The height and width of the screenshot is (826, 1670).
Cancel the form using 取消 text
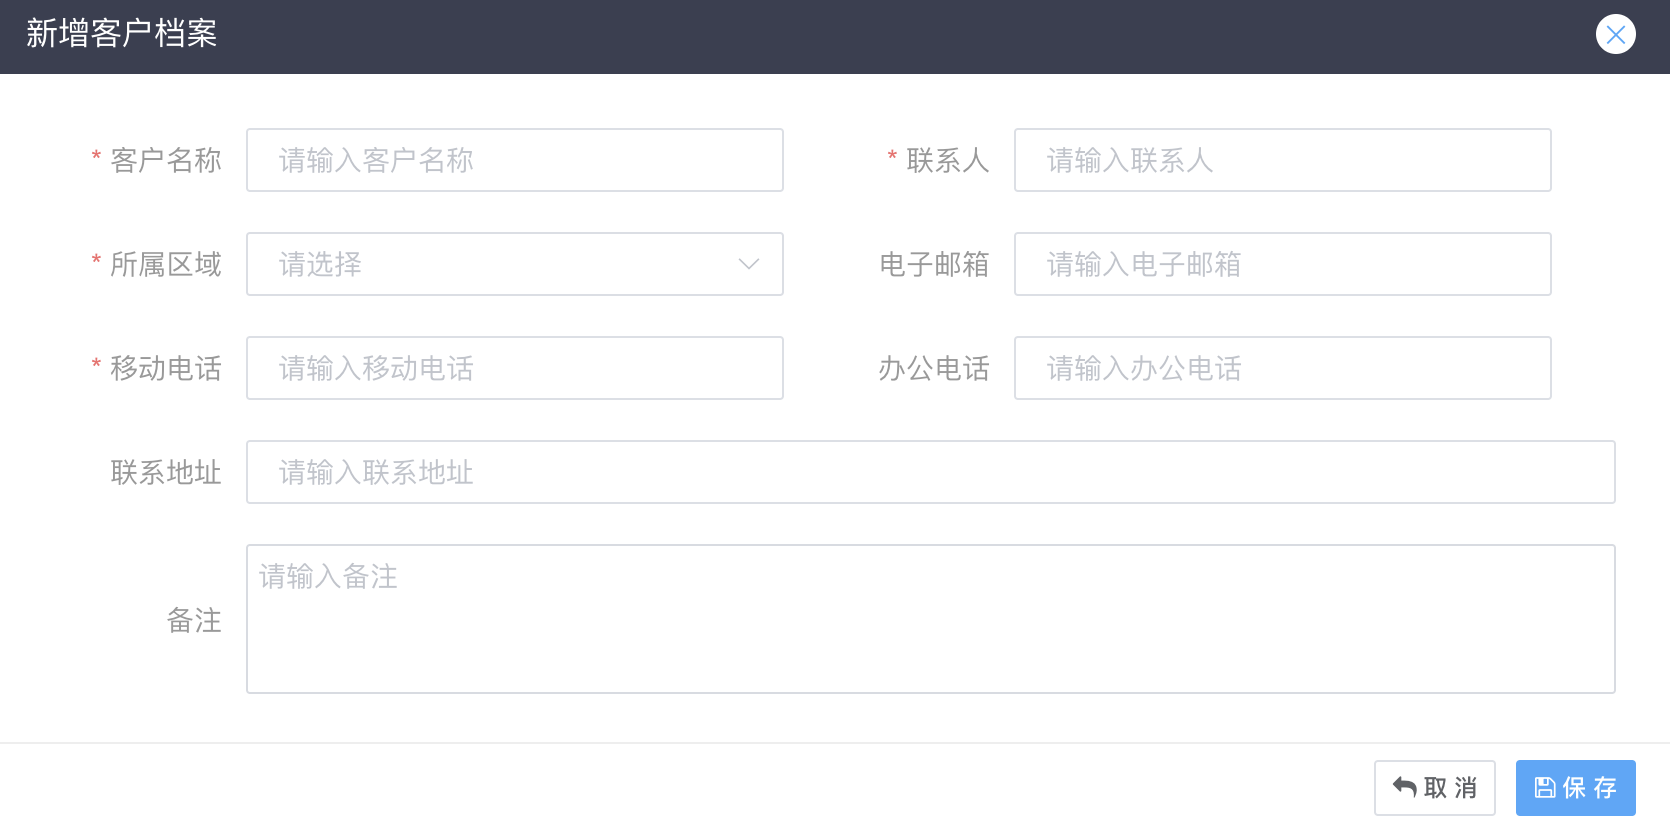pos(1451,788)
